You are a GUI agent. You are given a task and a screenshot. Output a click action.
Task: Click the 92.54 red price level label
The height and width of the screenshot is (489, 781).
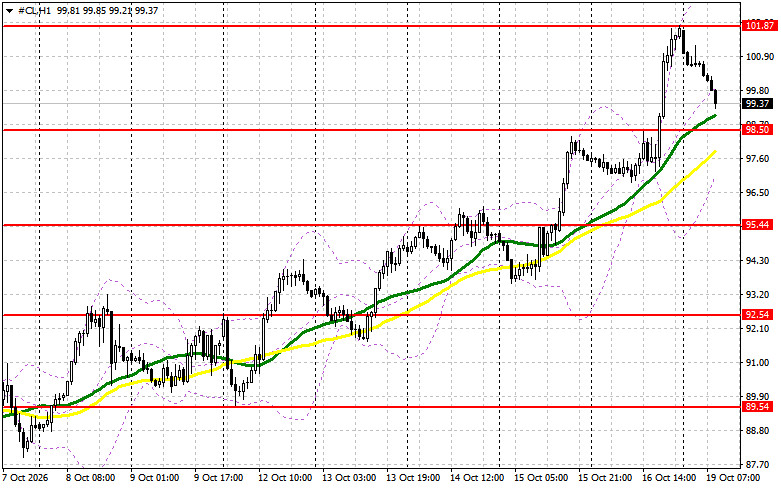pos(757,315)
